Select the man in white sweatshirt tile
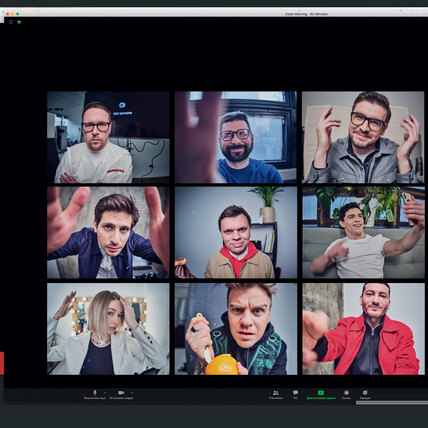This screenshot has width=428, height=428. [108, 137]
